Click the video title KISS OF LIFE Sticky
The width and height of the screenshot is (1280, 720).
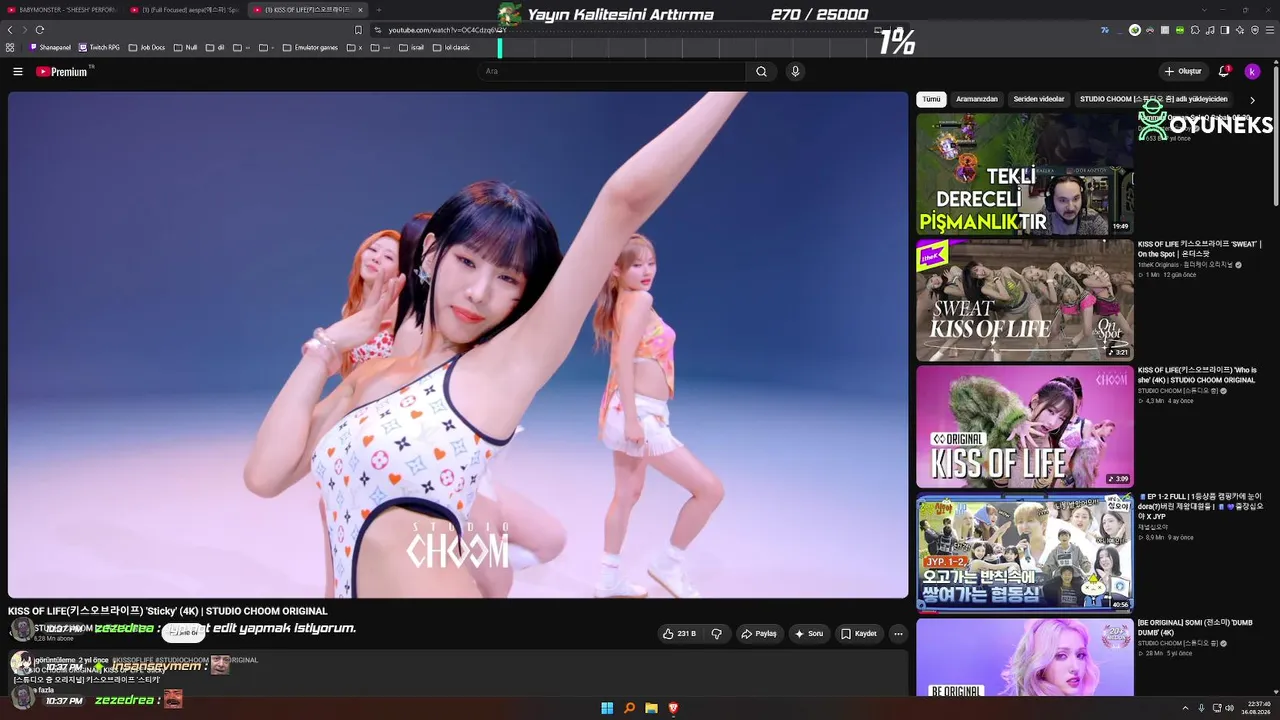pyautogui.click(x=168, y=611)
